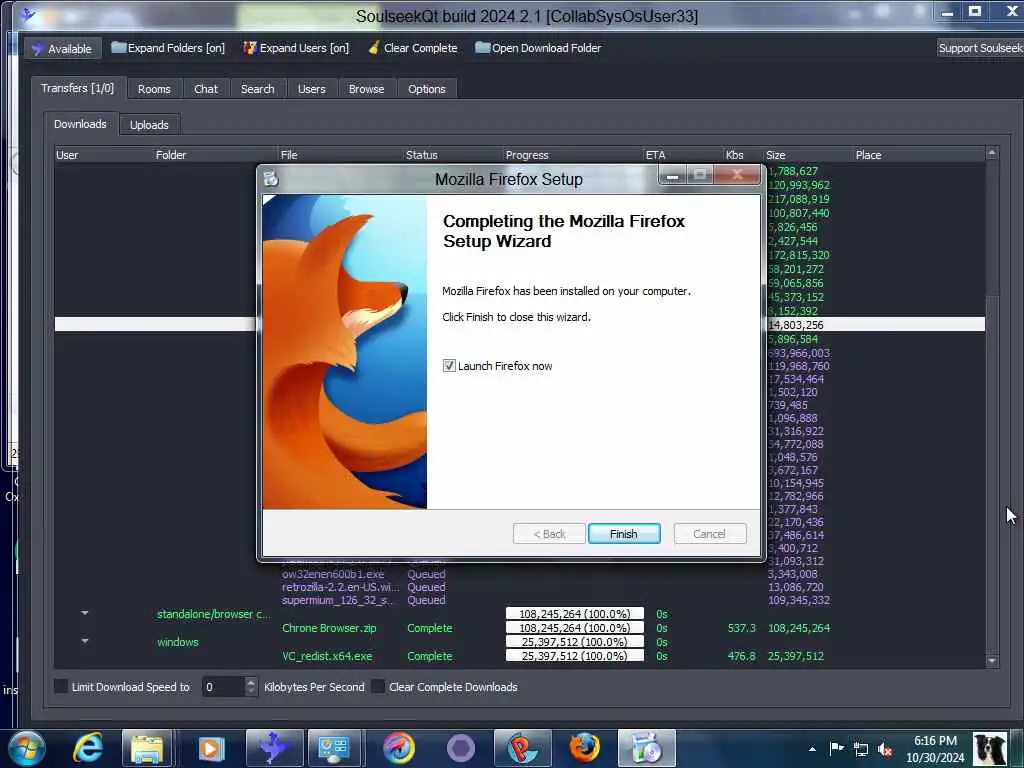Click Cancel in Firefox Setup
The height and width of the screenshot is (768, 1024).
click(709, 534)
